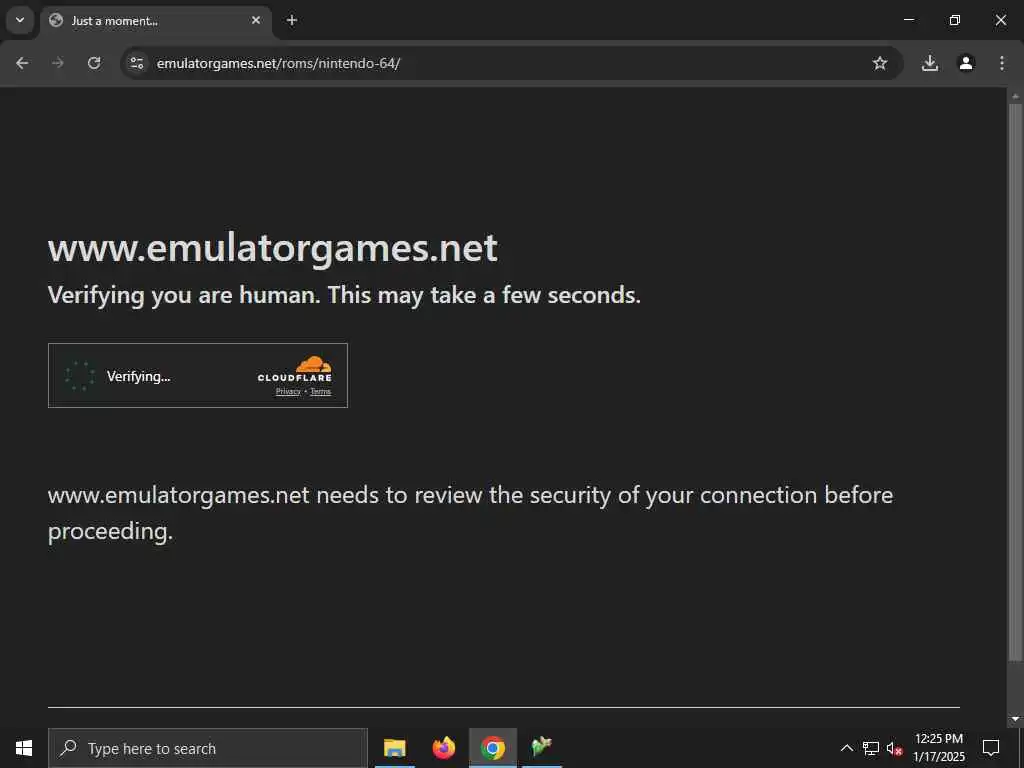
Task: Open the taskbar clock and date
Action: click(938, 748)
